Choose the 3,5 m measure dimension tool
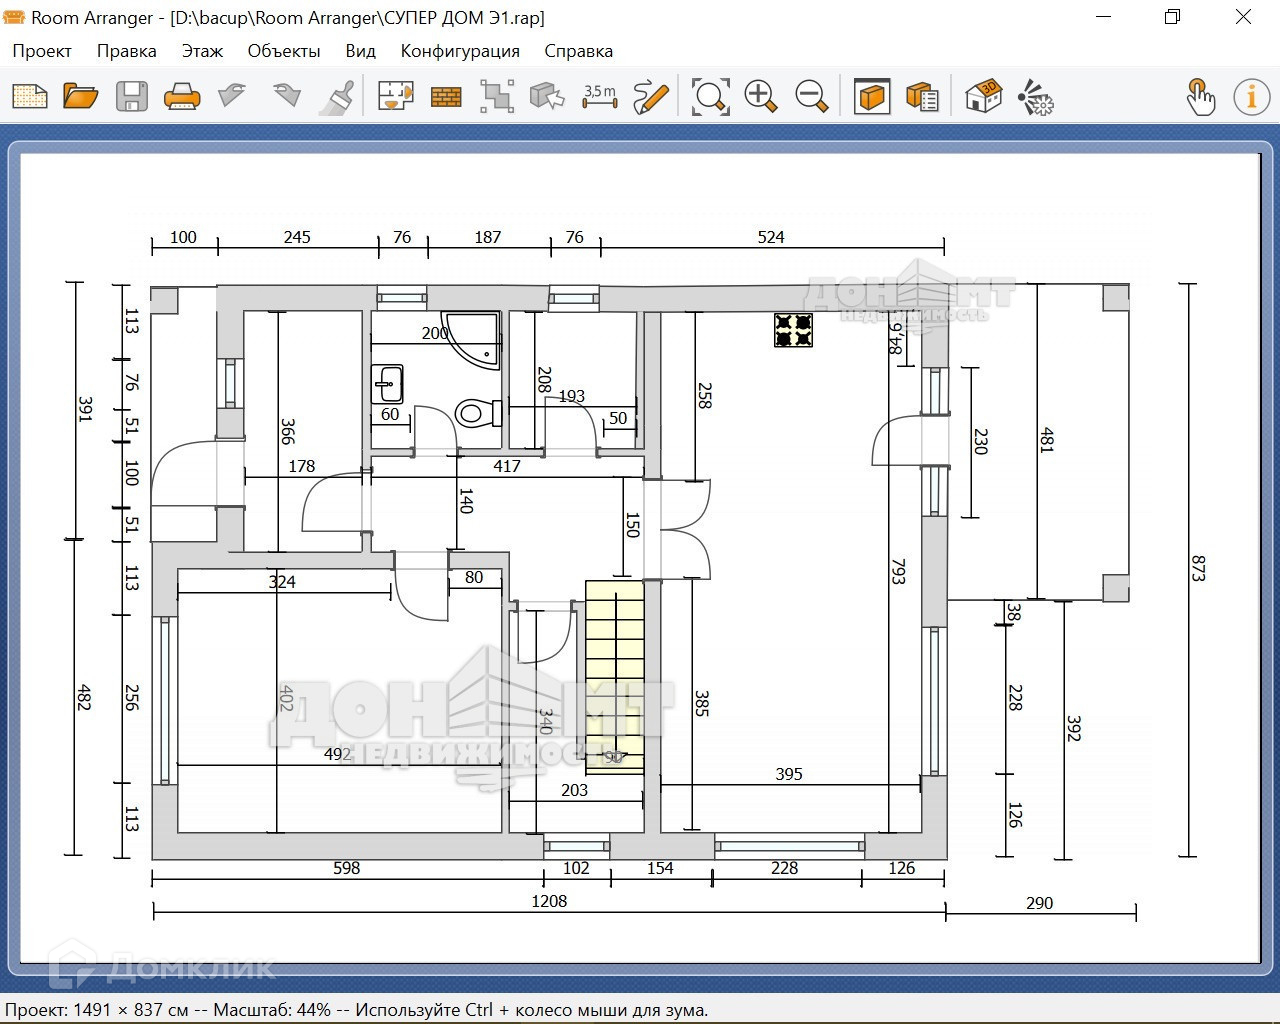1280x1024 pixels. click(x=599, y=97)
